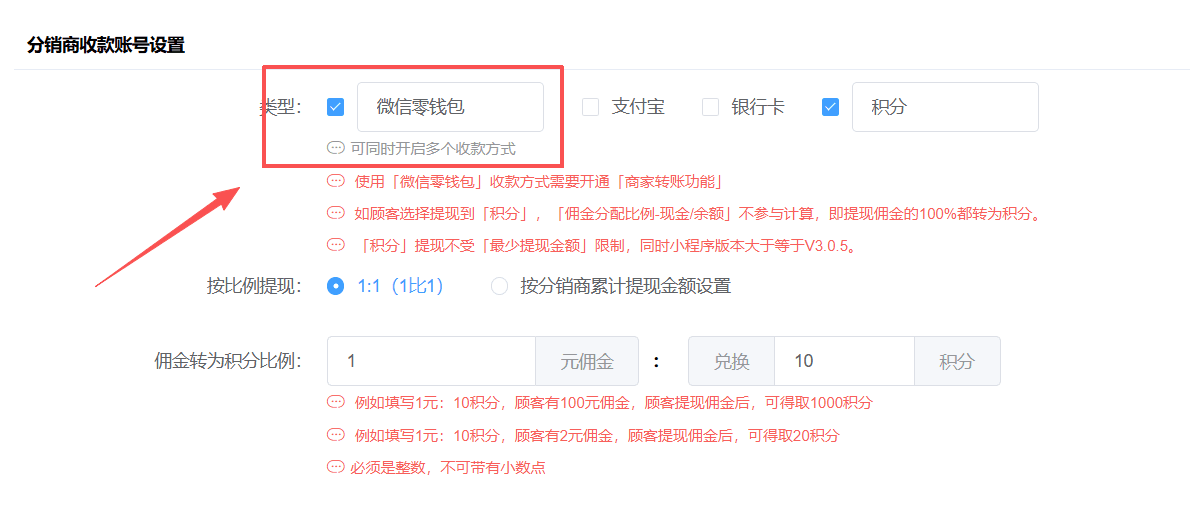Click the icon before the 1000积分 example
Viewport: 1190px width, 509px height.
pos(336,403)
